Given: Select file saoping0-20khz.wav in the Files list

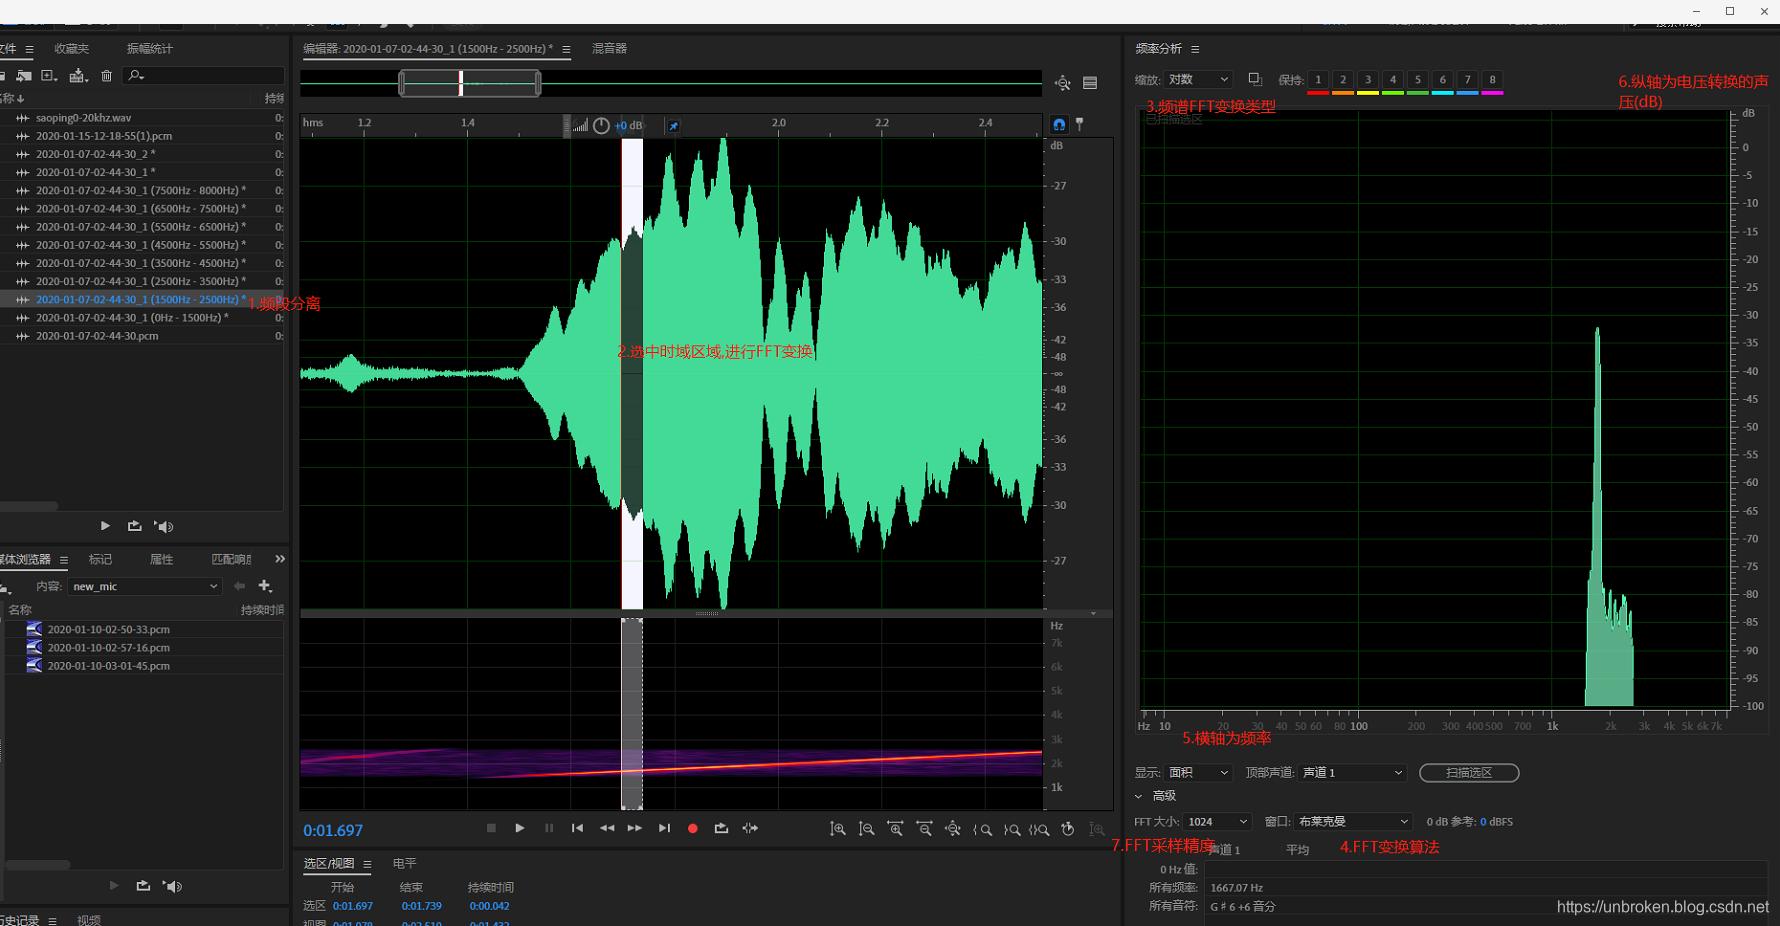Looking at the screenshot, I should coord(83,118).
